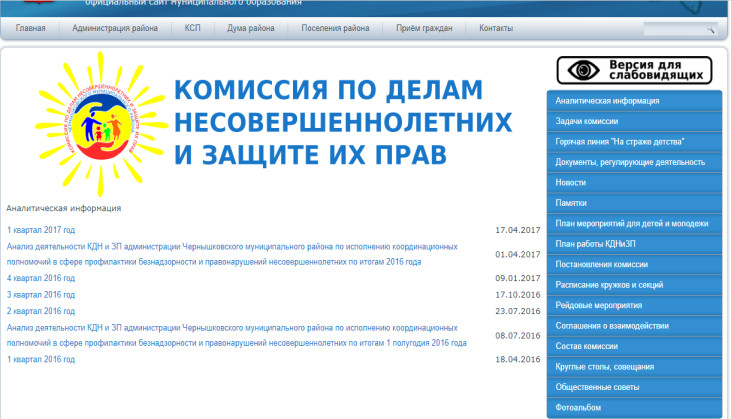Open Состав комиссии section

pos(634,346)
